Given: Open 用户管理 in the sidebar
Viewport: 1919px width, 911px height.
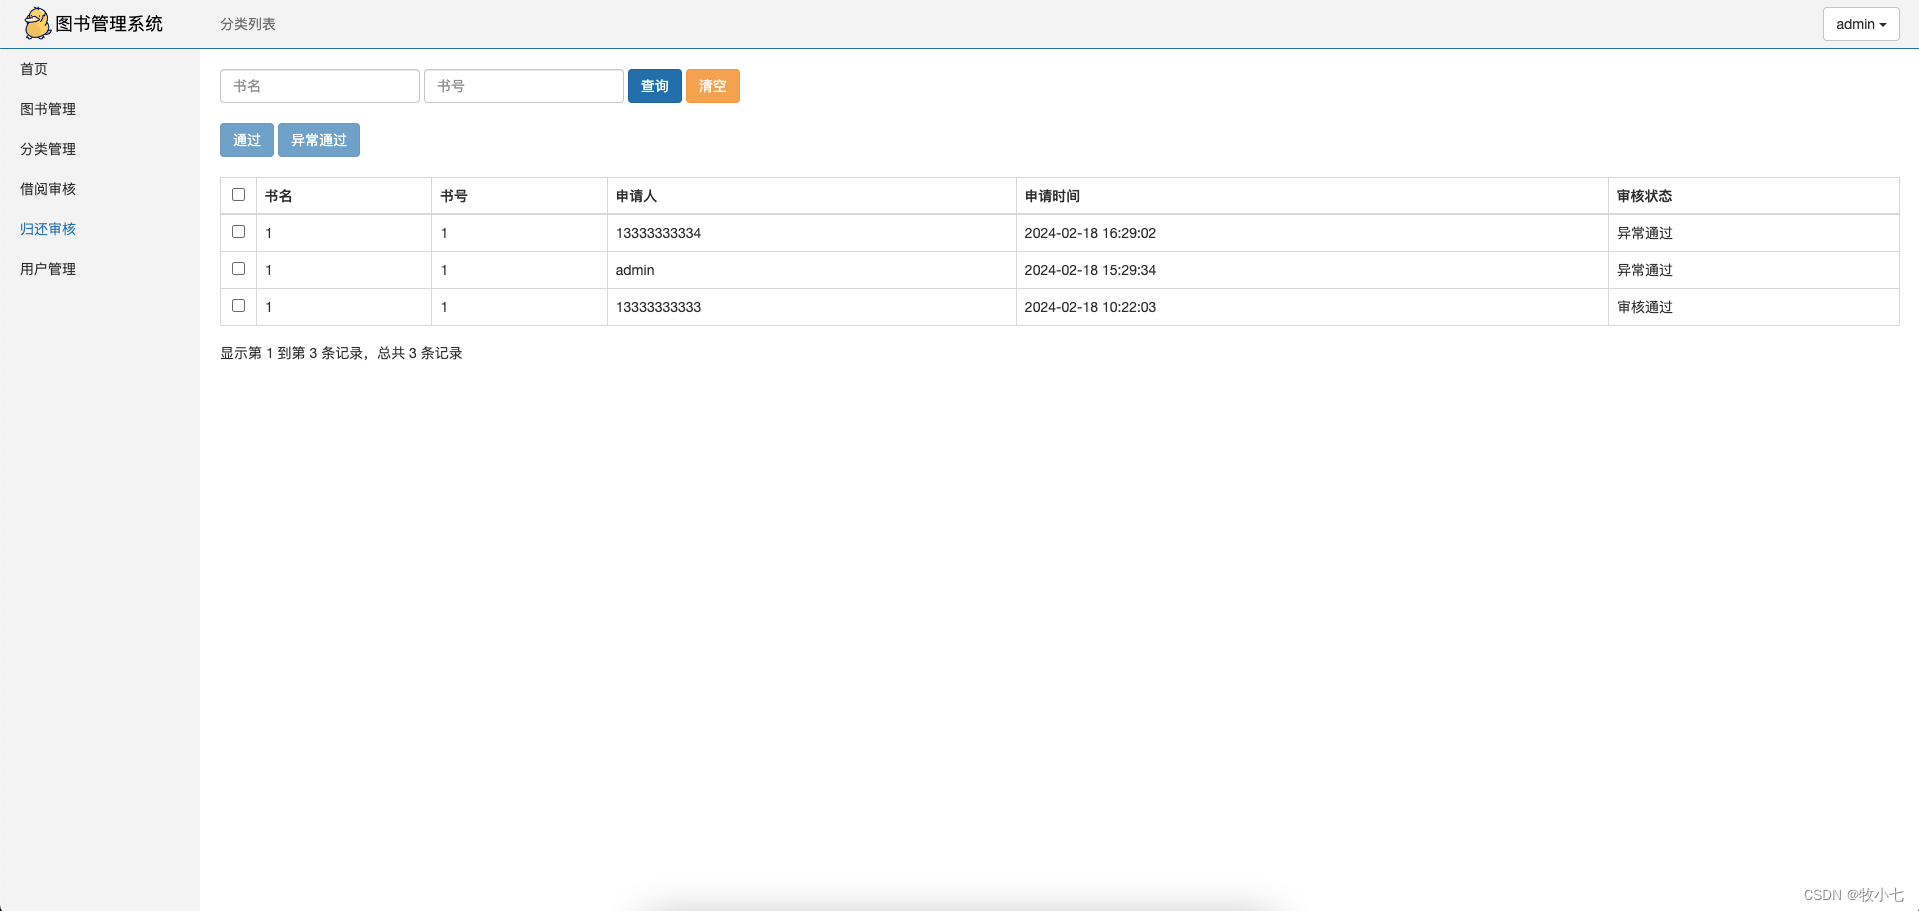Looking at the screenshot, I should click(x=48, y=269).
